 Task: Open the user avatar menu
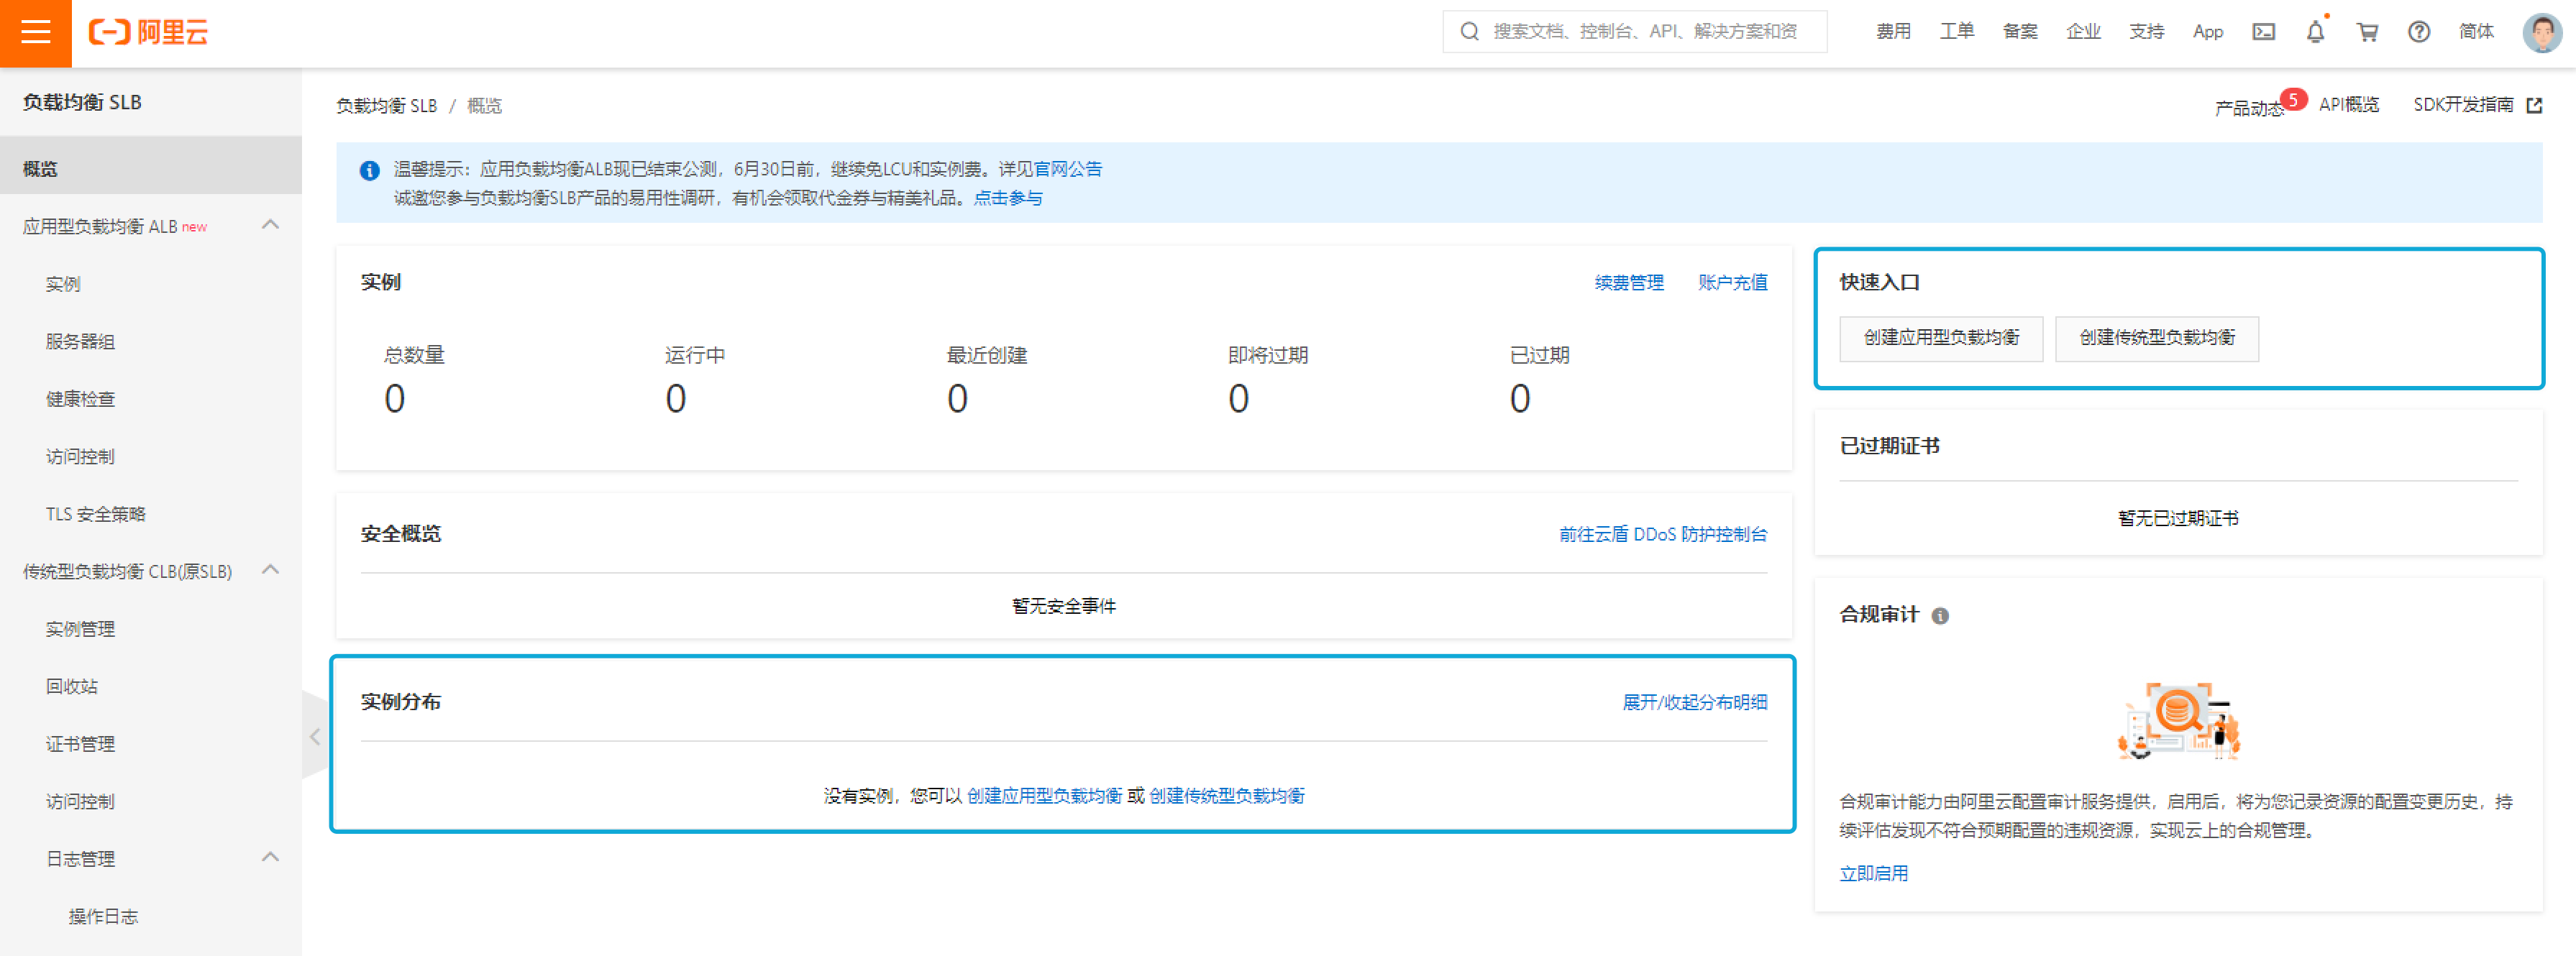[2542, 32]
